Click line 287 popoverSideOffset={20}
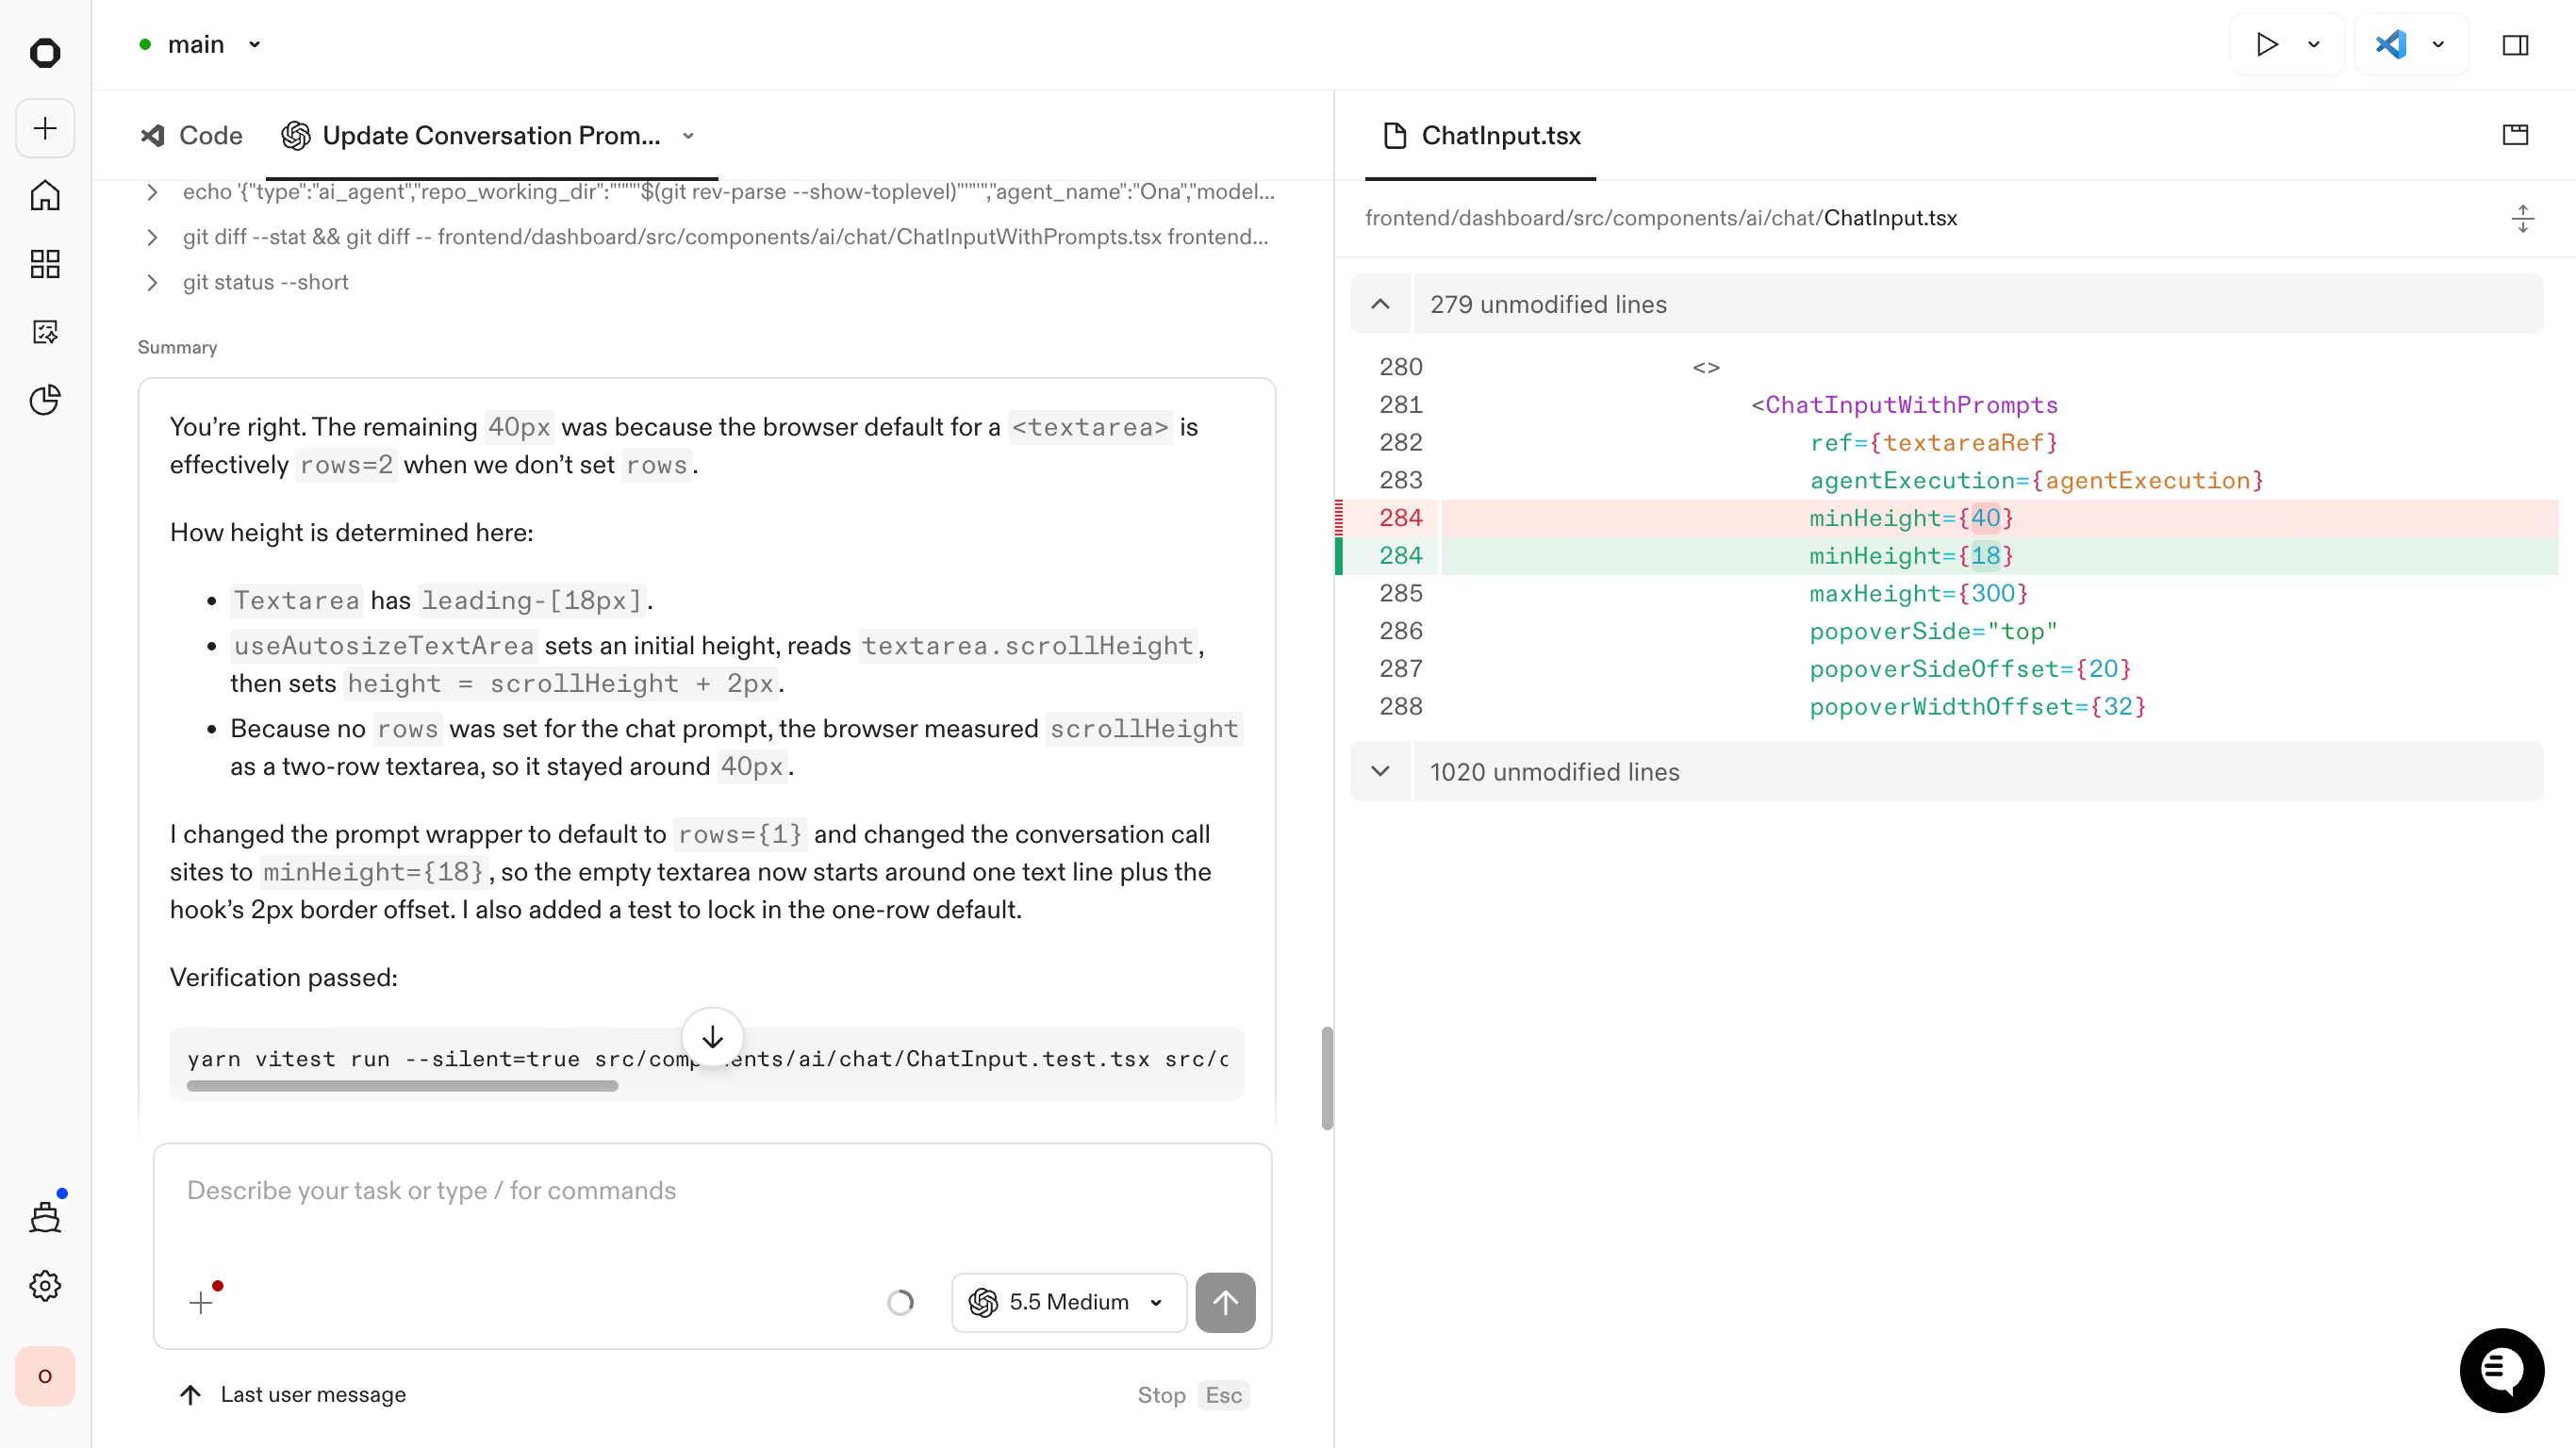 click(1970, 669)
